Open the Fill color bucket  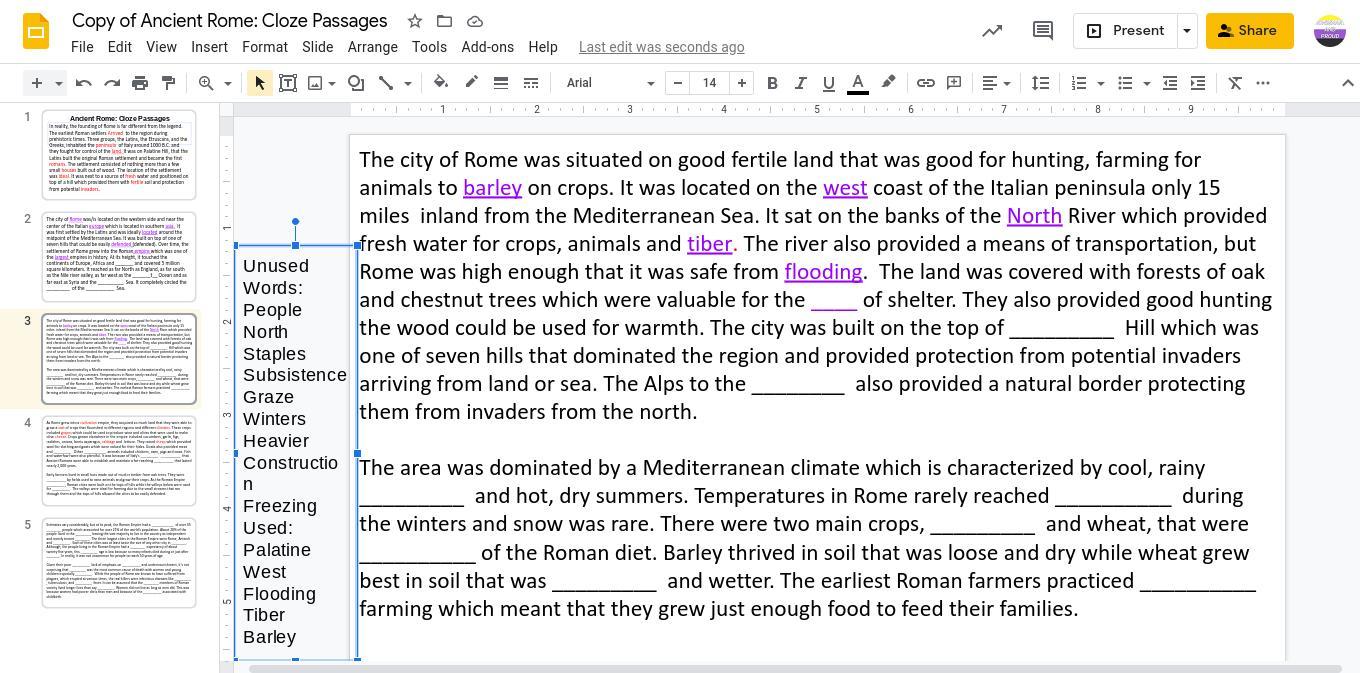tap(441, 83)
